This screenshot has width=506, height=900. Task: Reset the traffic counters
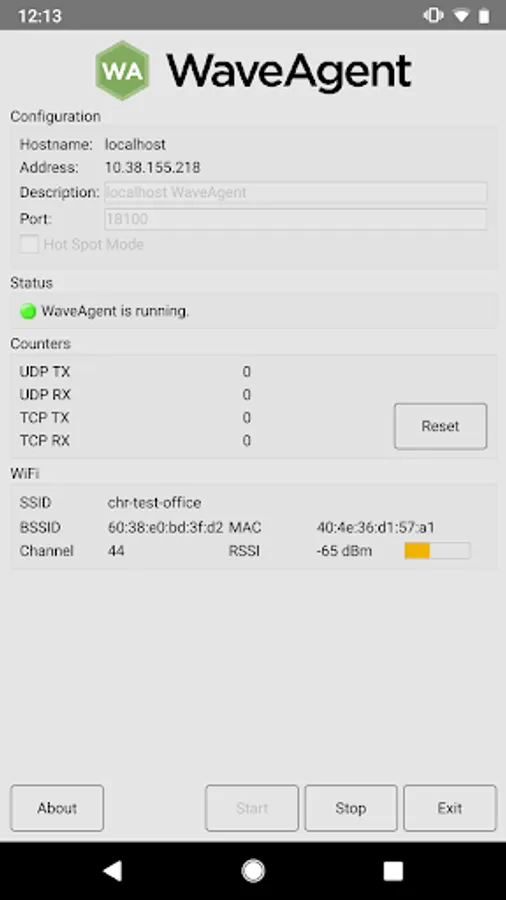click(x=441, y=426)
